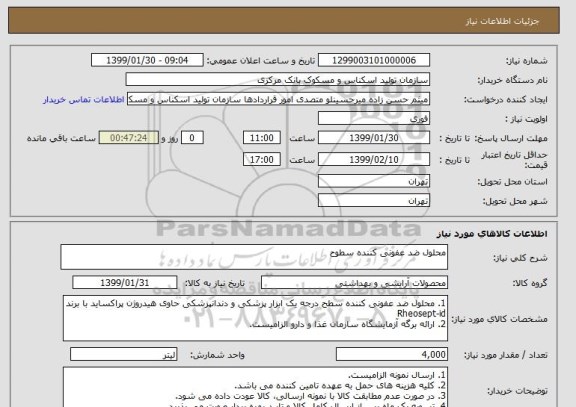Click the label نام دستگاه خریدار
Screen dimensions: 576x407
pyautogui.click(x=512, y=80)
